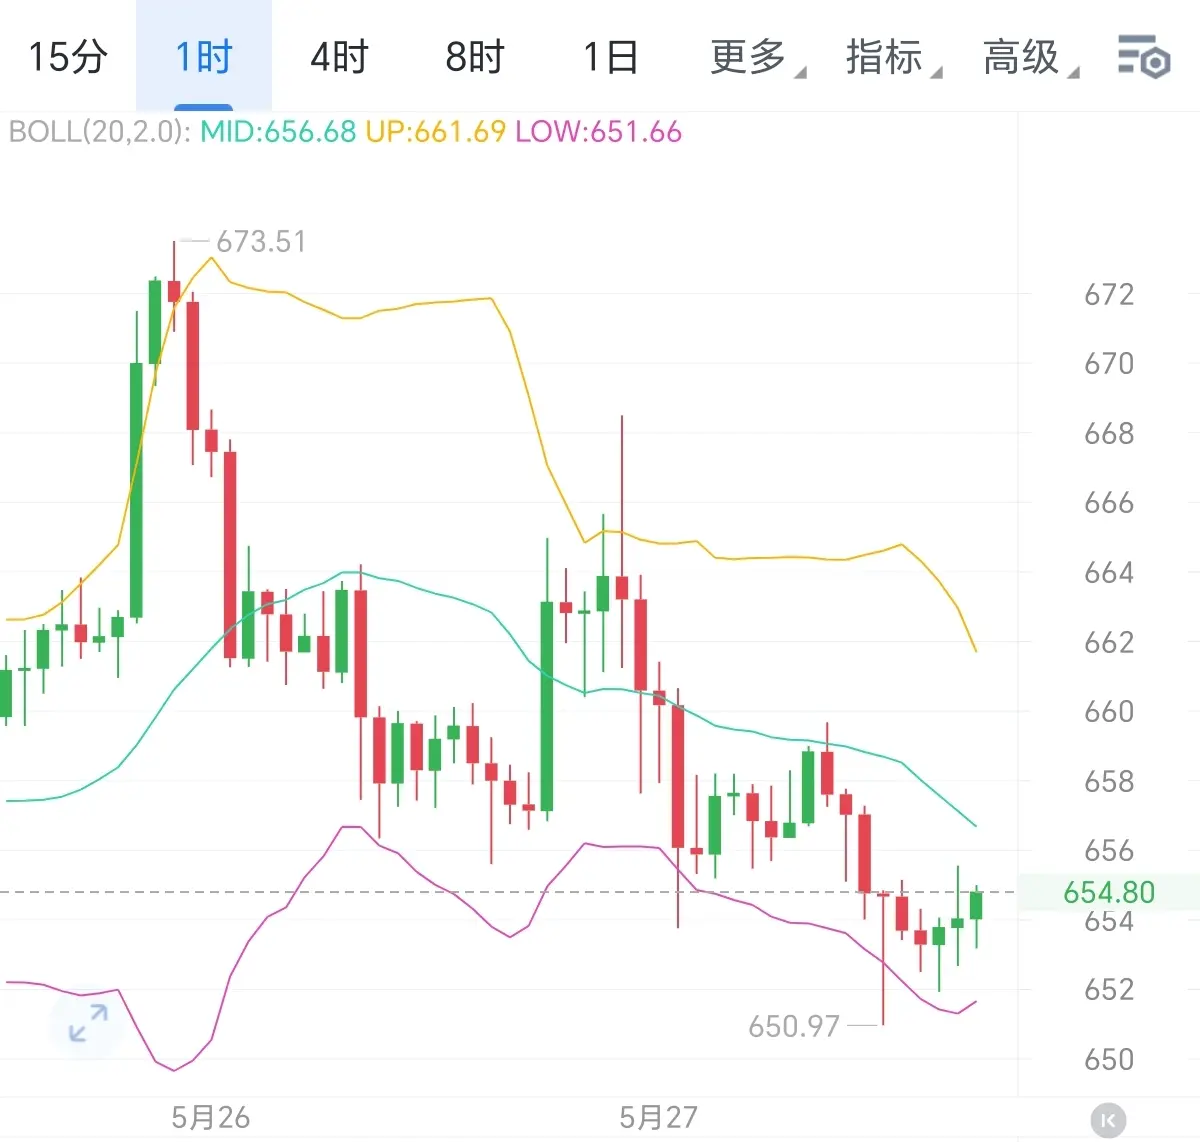
Task: Tap the 650.97 low price marker
Action: 794,1027
